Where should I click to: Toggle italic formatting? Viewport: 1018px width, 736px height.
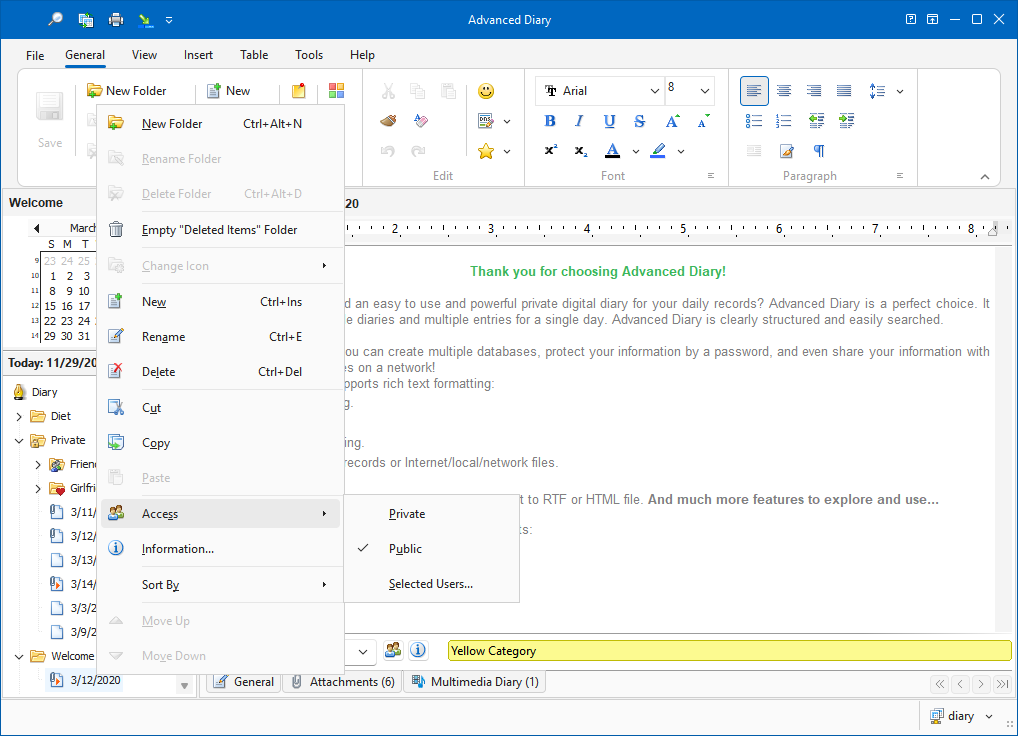click(x=579, y=121)
